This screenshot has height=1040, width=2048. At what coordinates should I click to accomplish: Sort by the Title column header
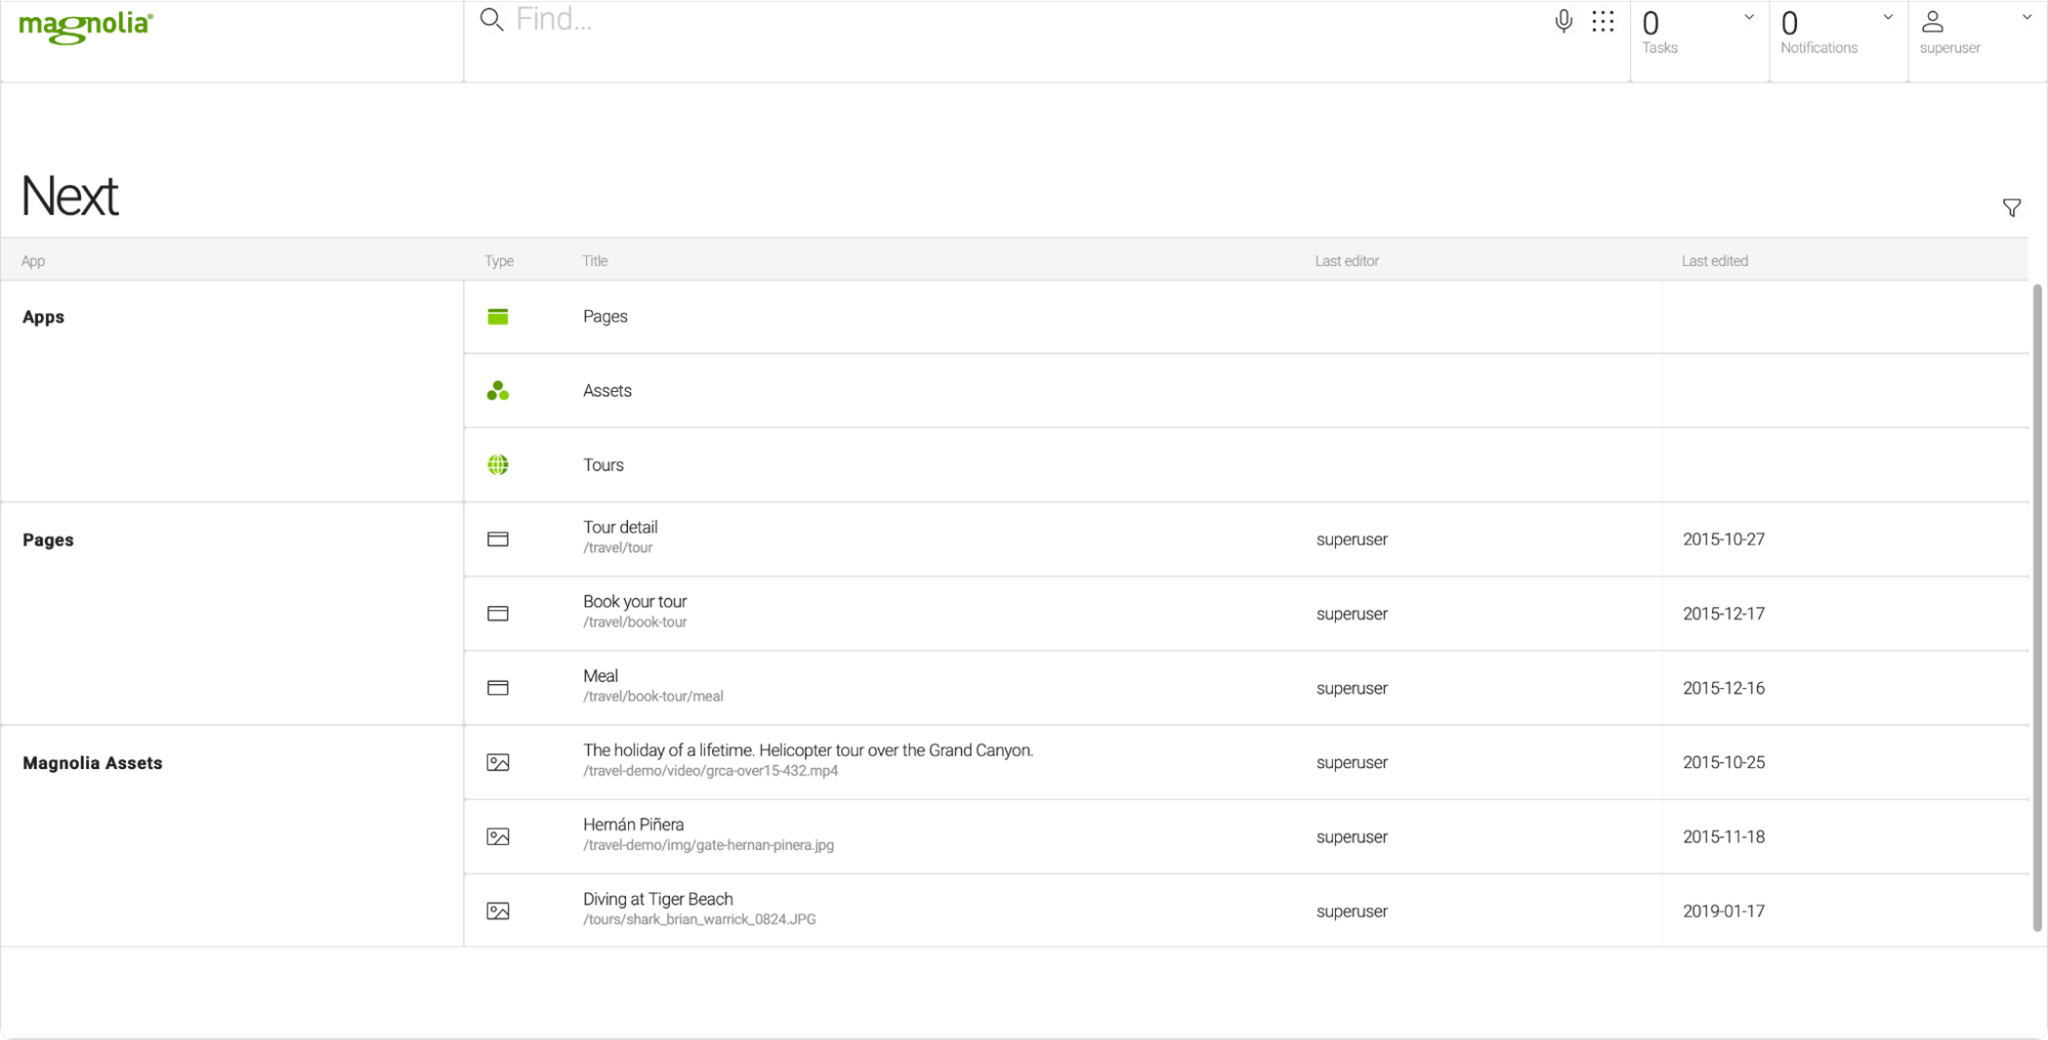[595, 261]
